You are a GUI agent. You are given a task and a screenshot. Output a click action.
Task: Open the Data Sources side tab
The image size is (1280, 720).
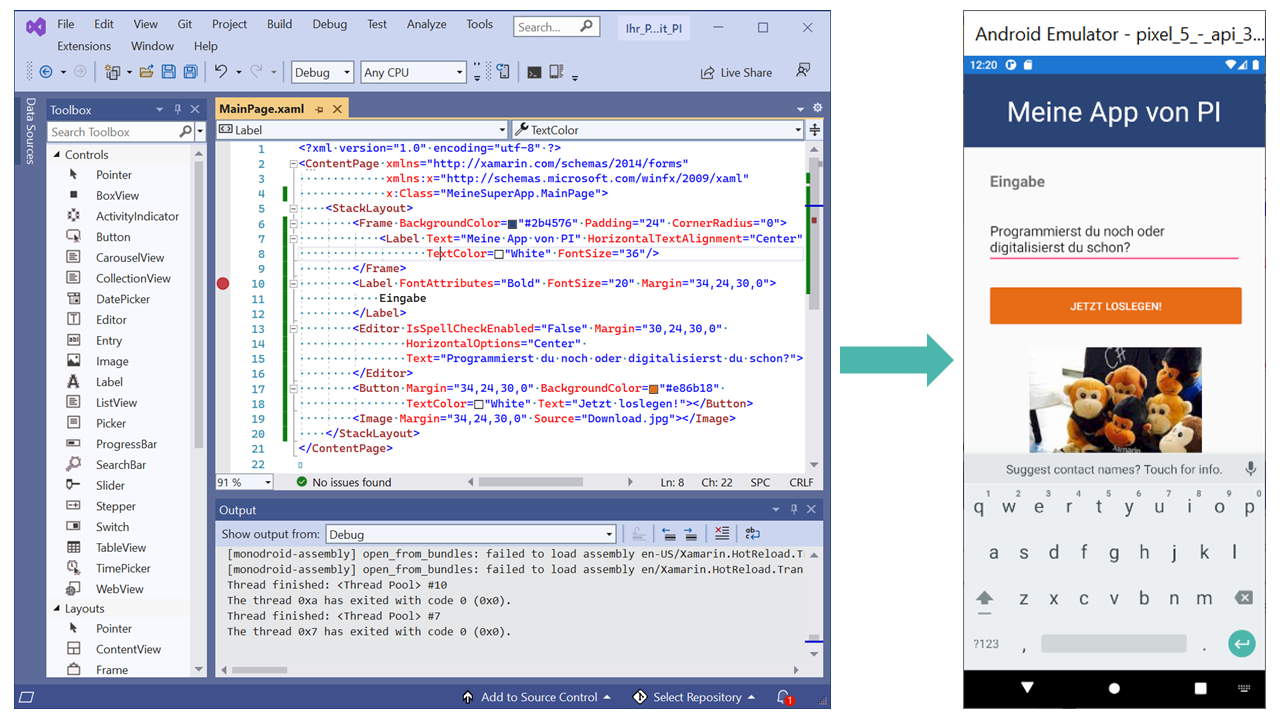[30, 131]
